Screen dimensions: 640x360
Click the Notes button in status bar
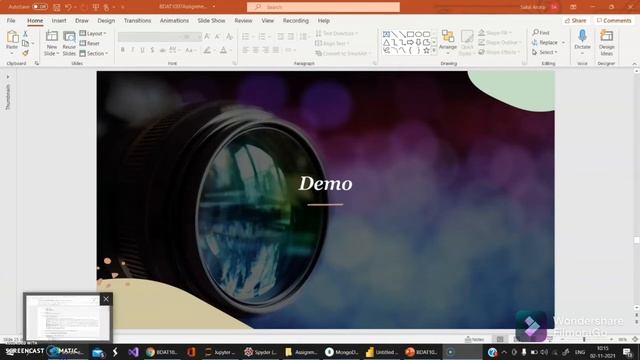[x=474, y=339]
